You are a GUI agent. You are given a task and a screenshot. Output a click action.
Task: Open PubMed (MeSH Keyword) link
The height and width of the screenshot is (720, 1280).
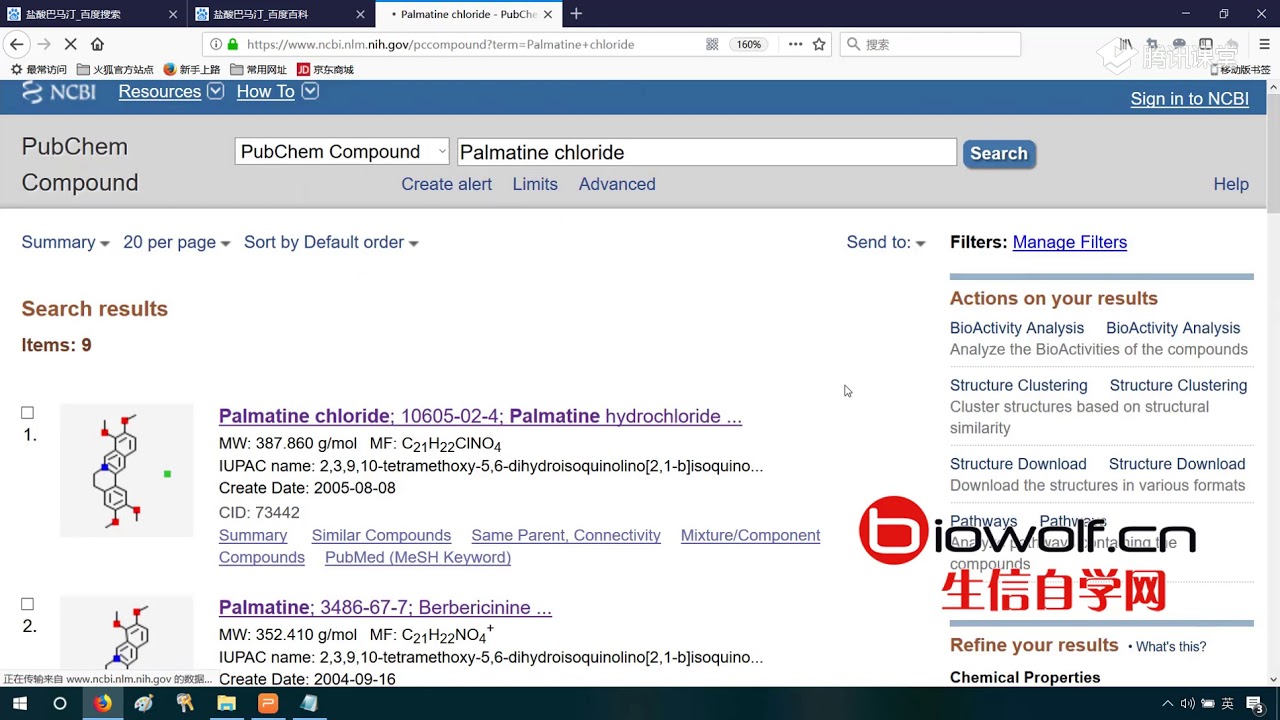[418, 557]
